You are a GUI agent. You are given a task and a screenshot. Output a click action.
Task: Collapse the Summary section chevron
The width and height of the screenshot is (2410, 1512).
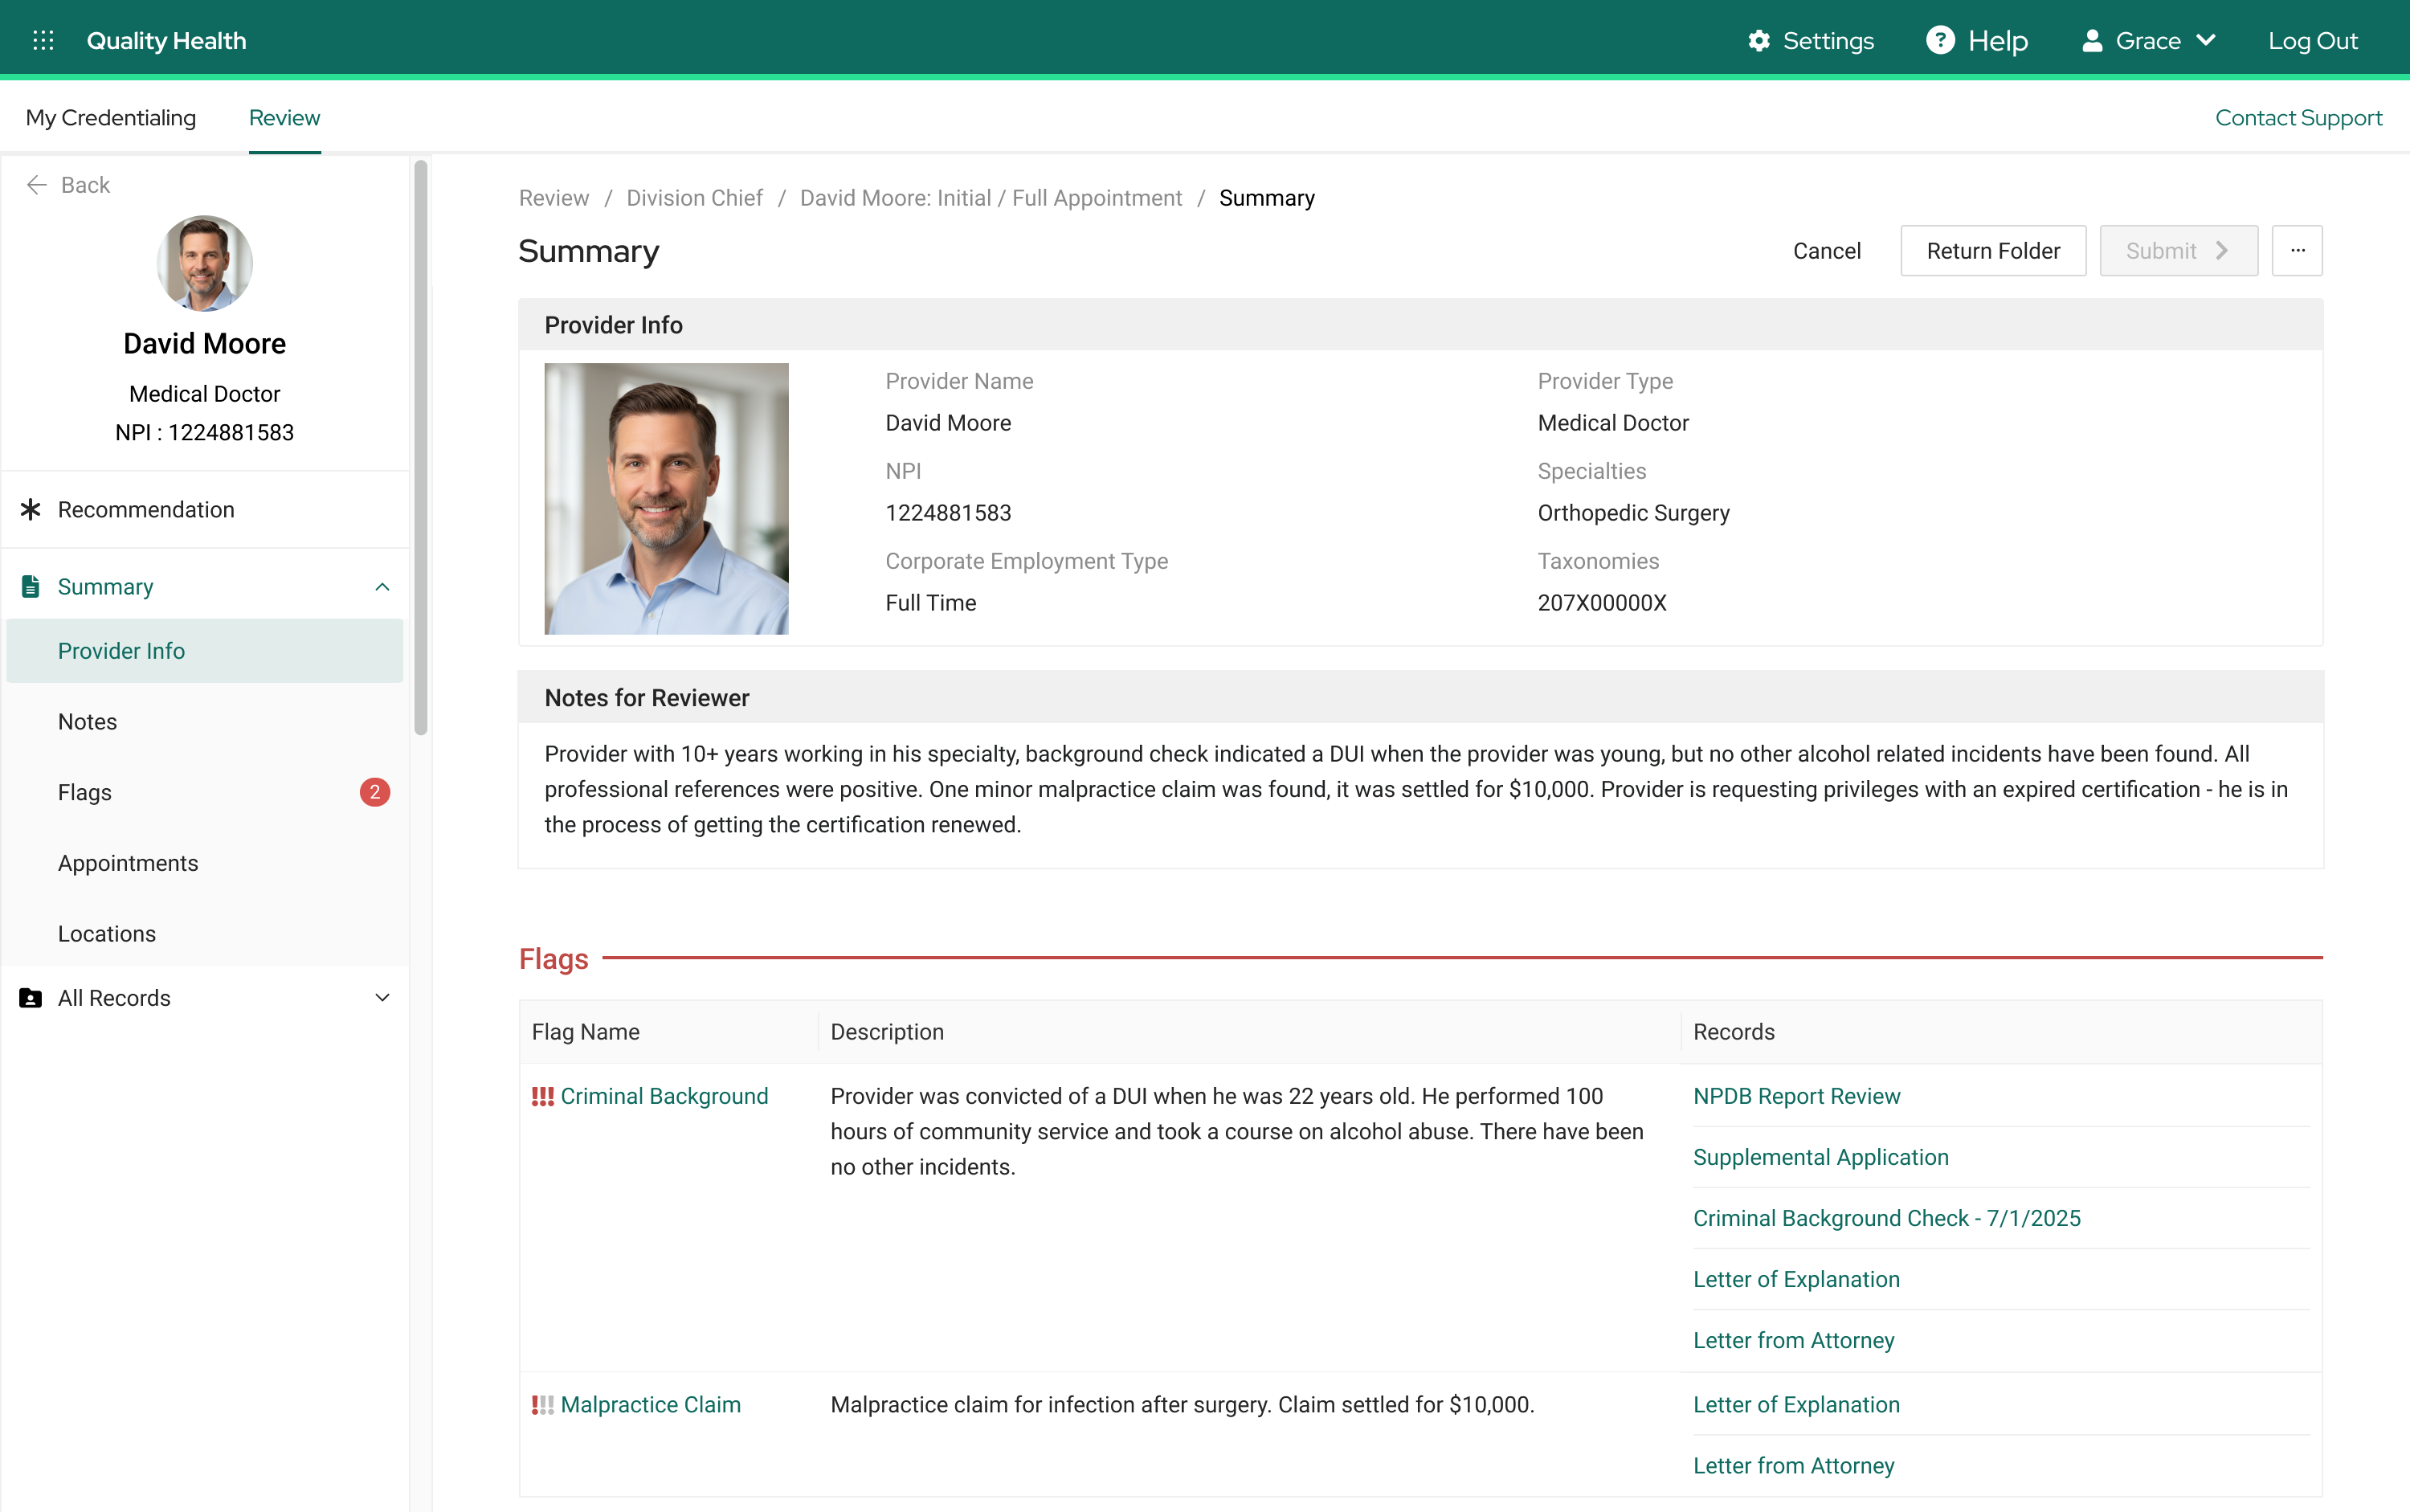tap(382, 587)
